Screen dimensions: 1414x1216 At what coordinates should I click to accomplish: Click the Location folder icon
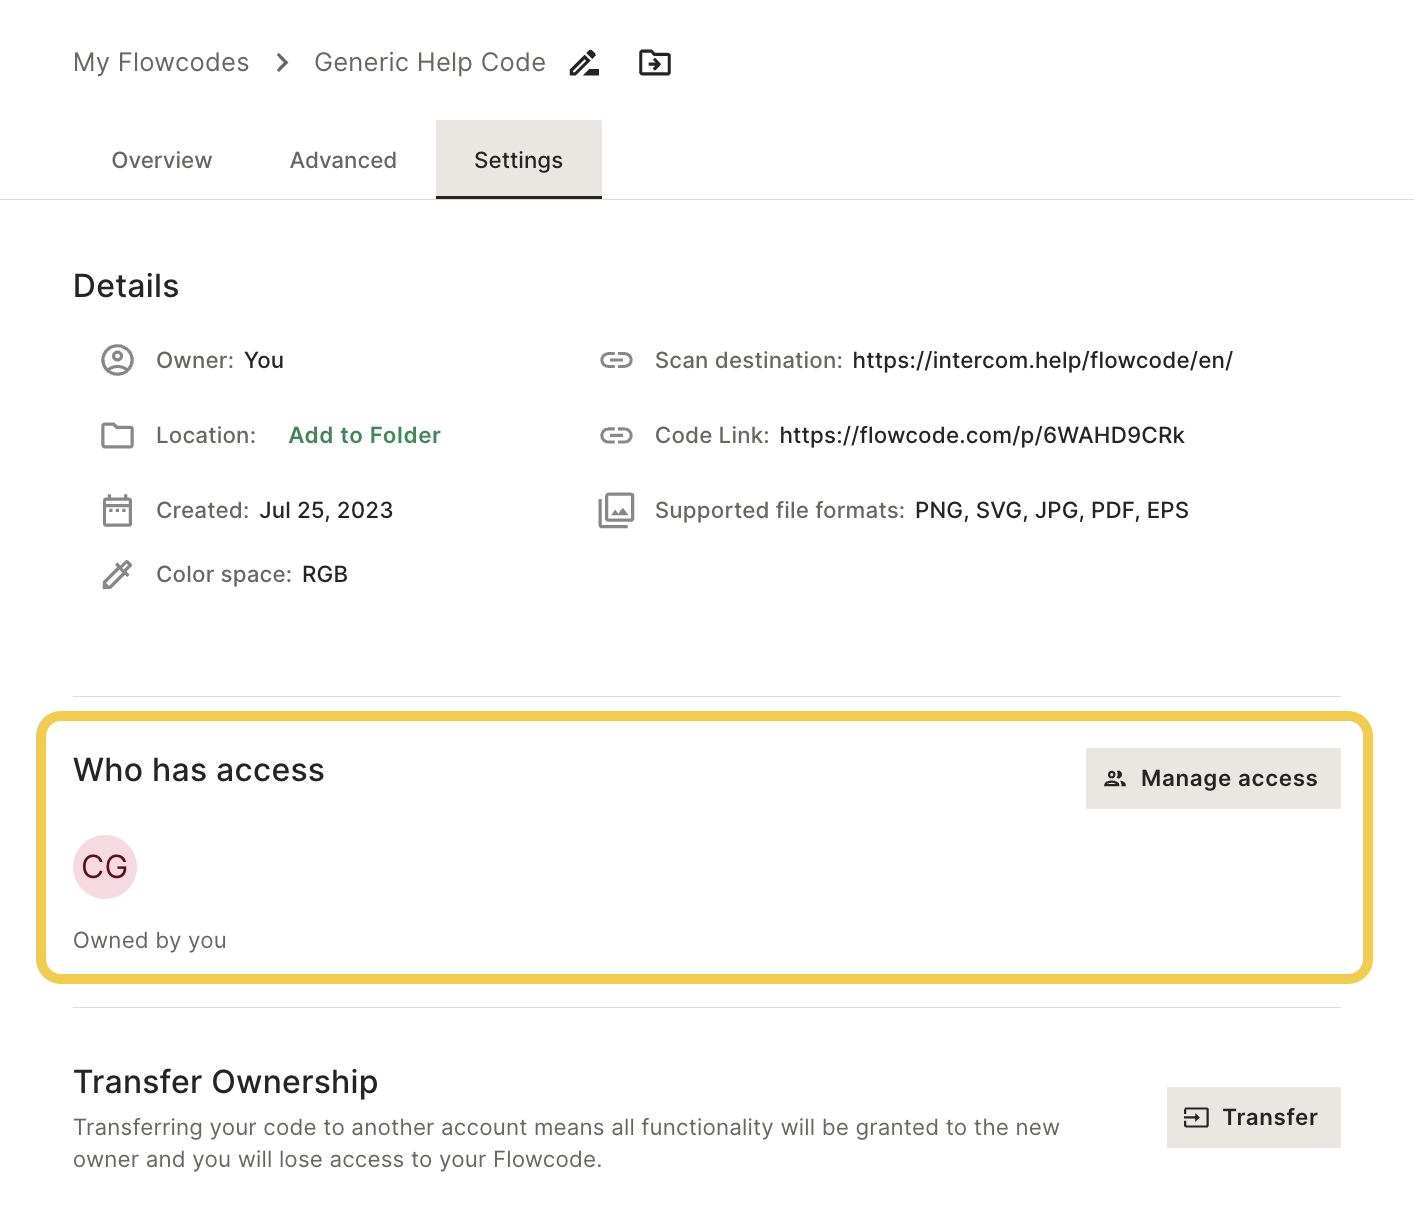point(117,436)
